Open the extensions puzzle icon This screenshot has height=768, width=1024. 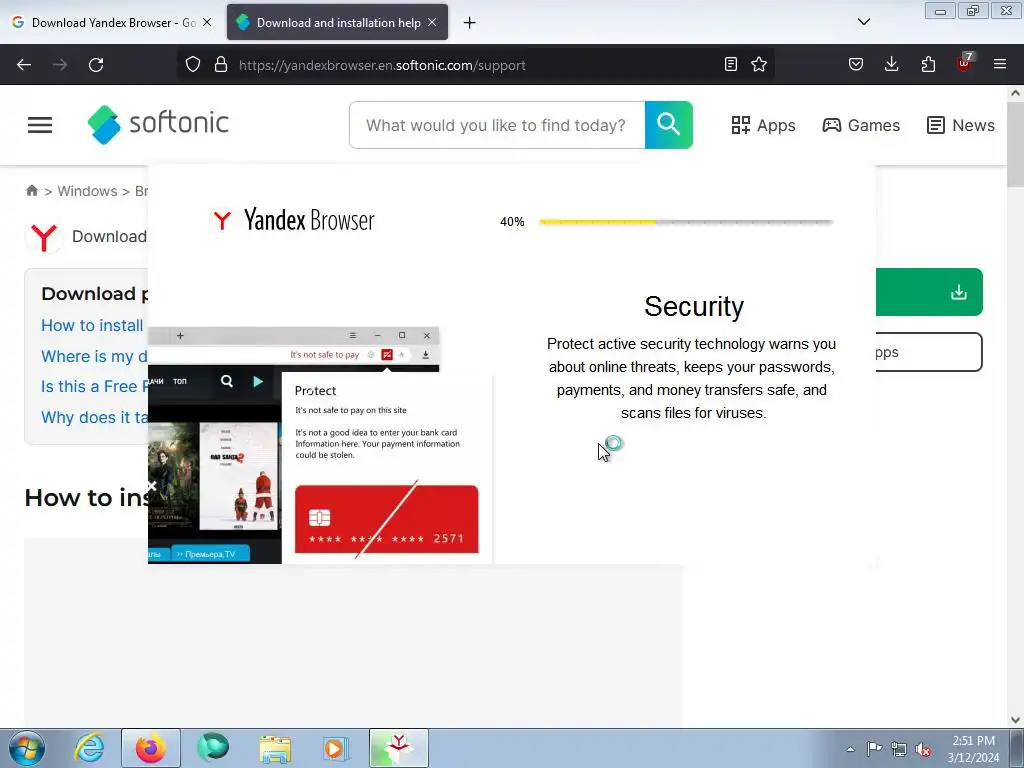coord(928,64)
